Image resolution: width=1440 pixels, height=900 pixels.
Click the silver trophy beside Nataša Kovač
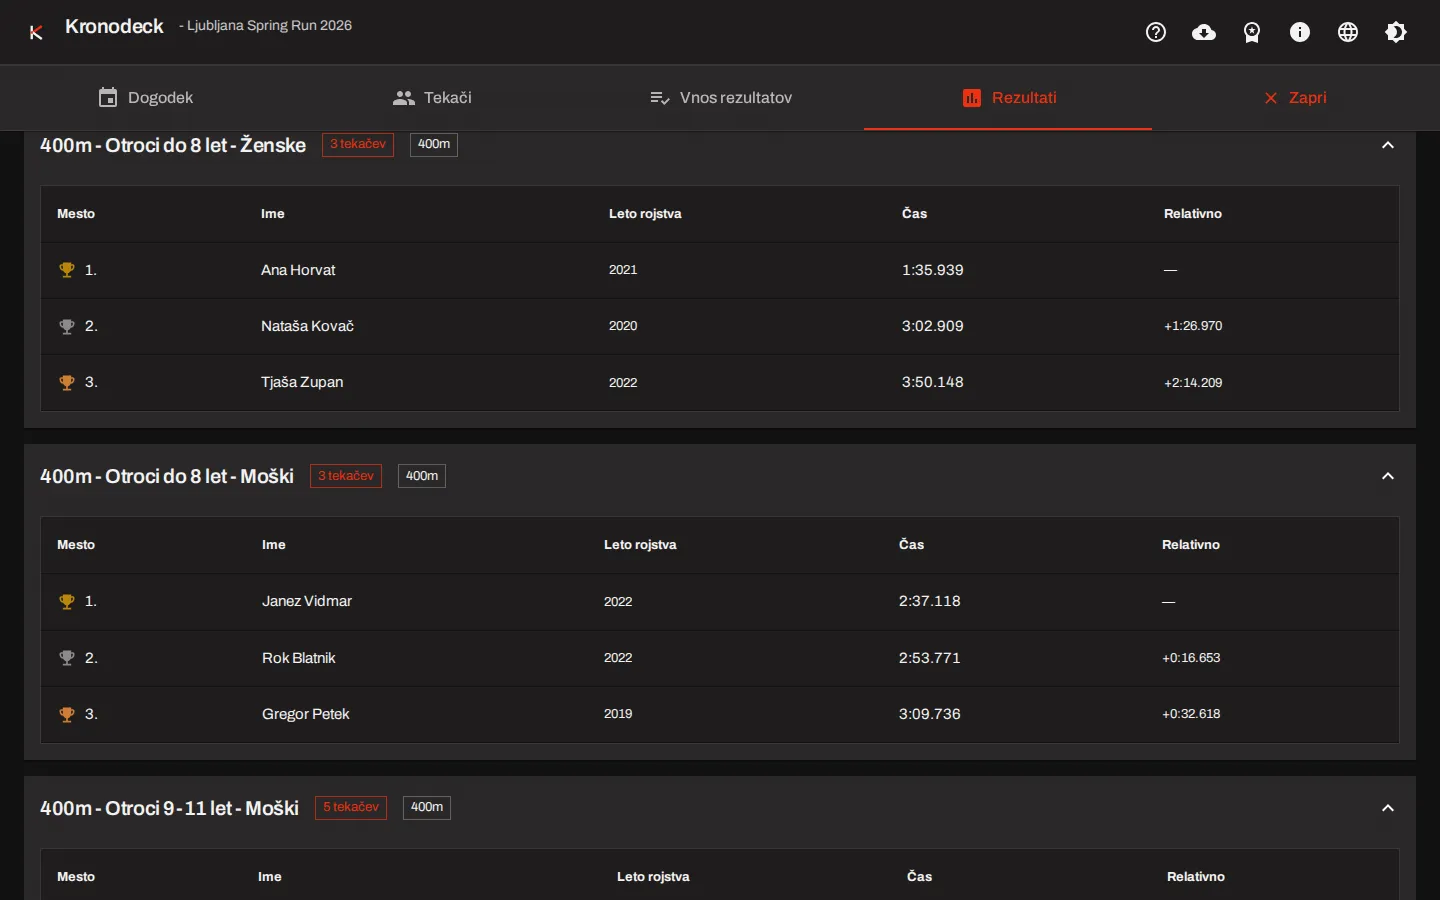[67, 326]
